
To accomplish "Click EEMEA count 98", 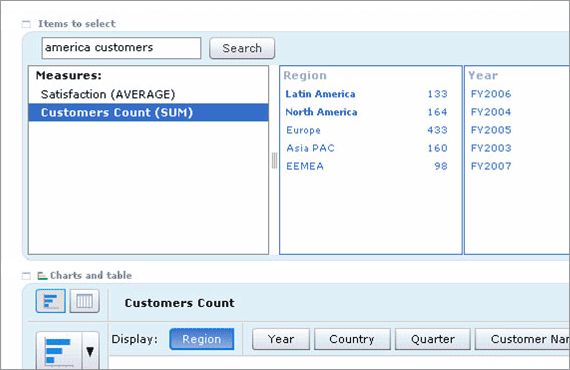I will 441,166.
